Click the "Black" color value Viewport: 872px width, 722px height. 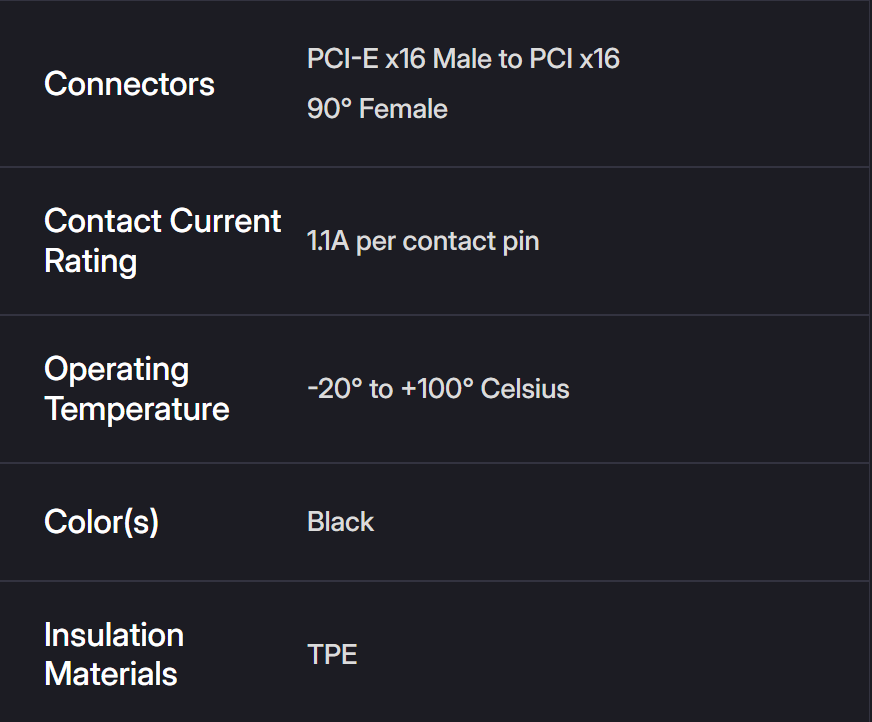click(340, 522)
